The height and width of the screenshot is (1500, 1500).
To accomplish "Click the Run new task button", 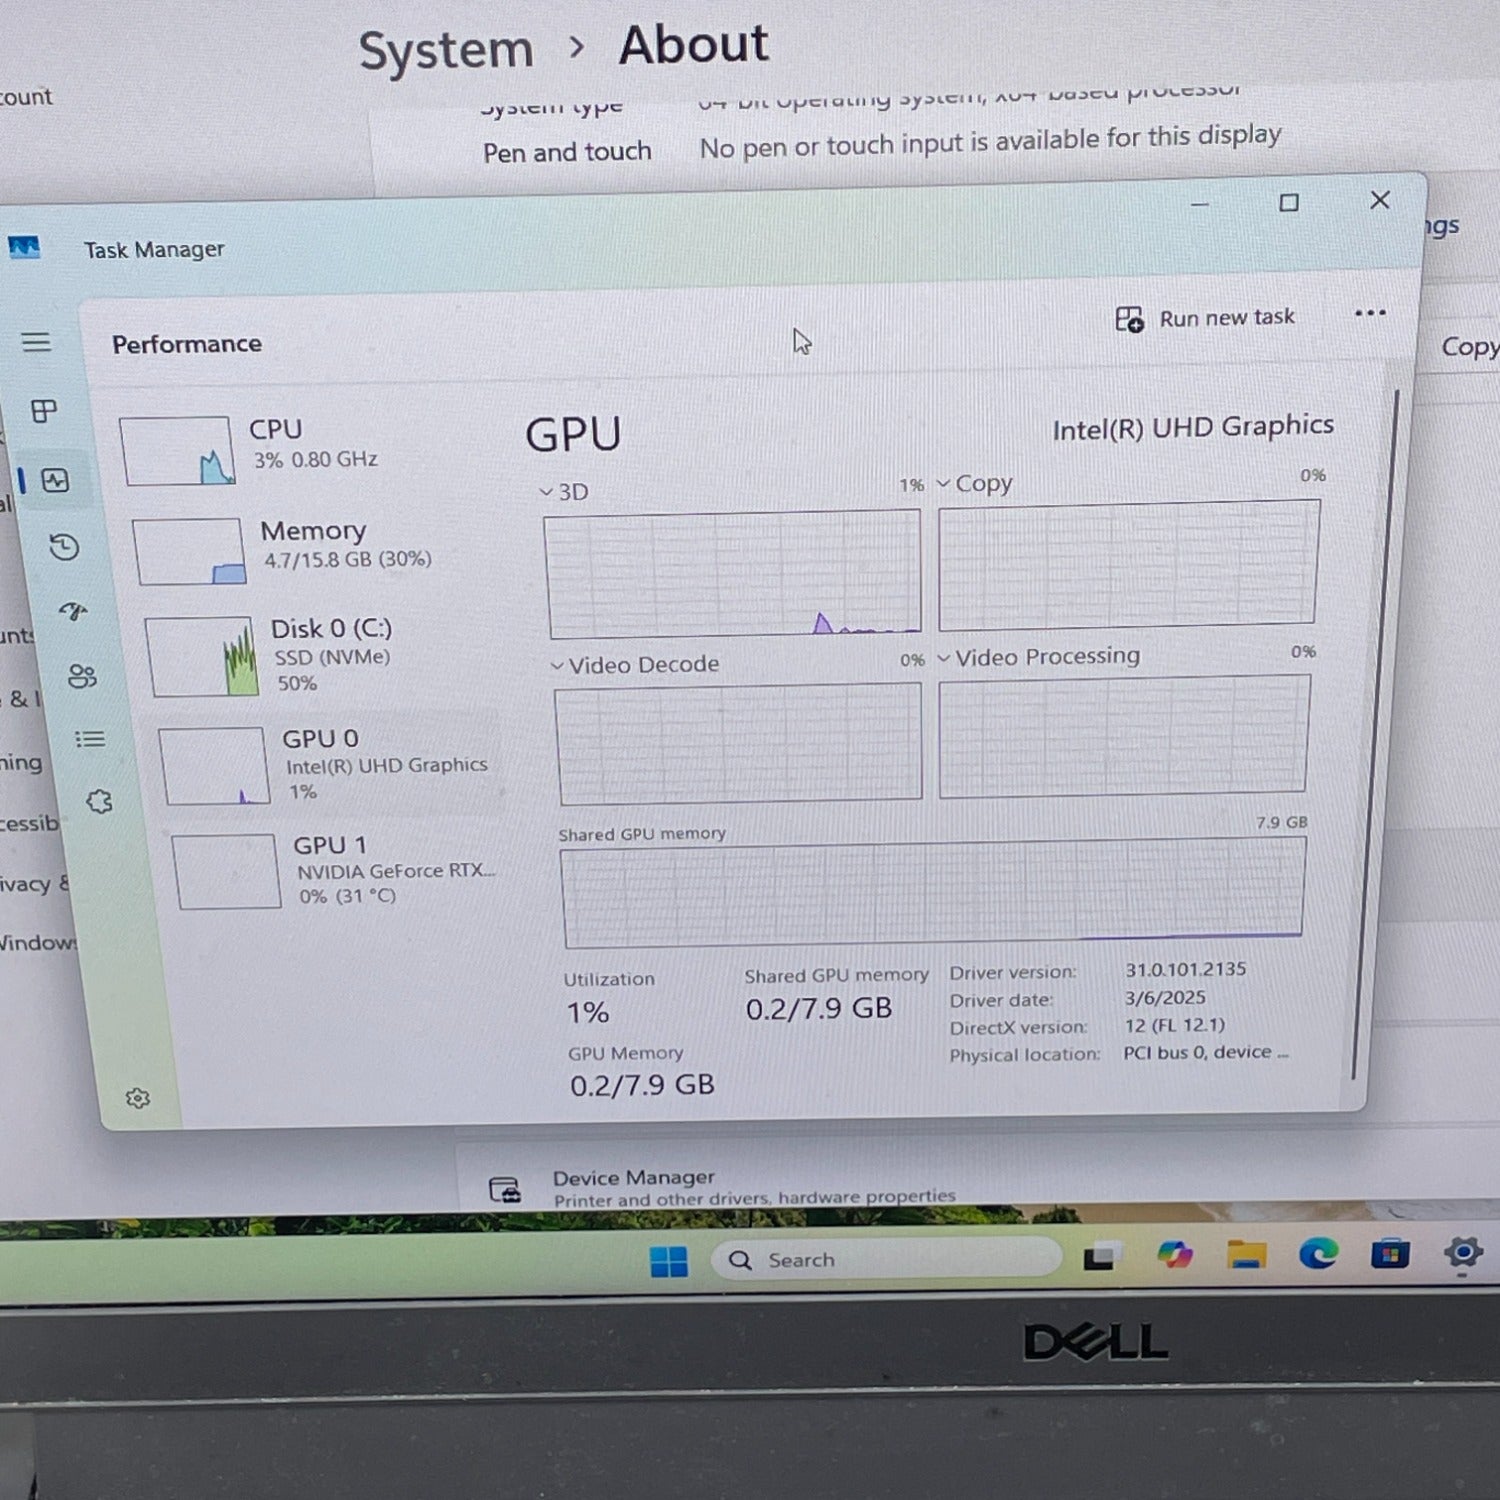I will pyautogui.click(x=1205, y=319).
